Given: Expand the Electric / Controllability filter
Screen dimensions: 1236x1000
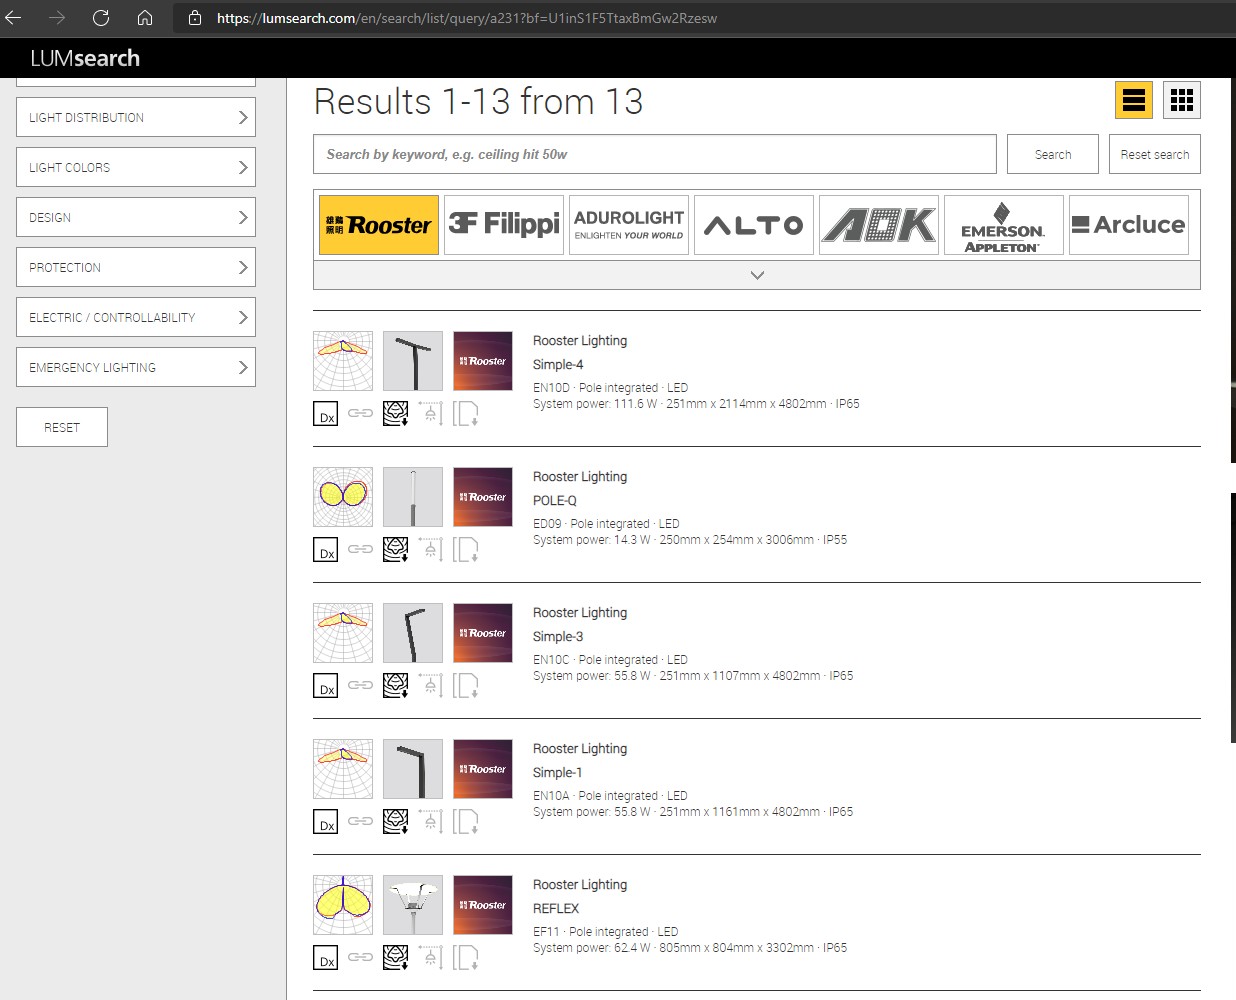Looking at the screenshot, I should tap(136, 317).
